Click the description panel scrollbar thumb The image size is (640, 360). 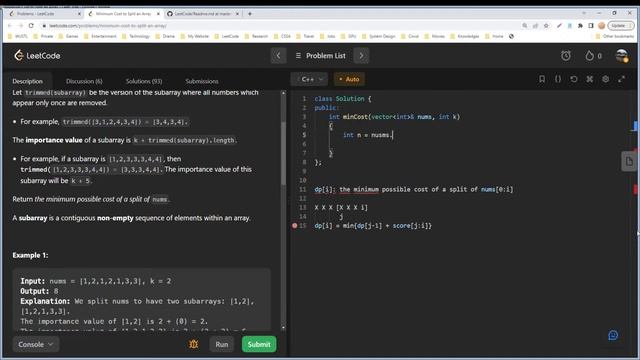point(283,153)
